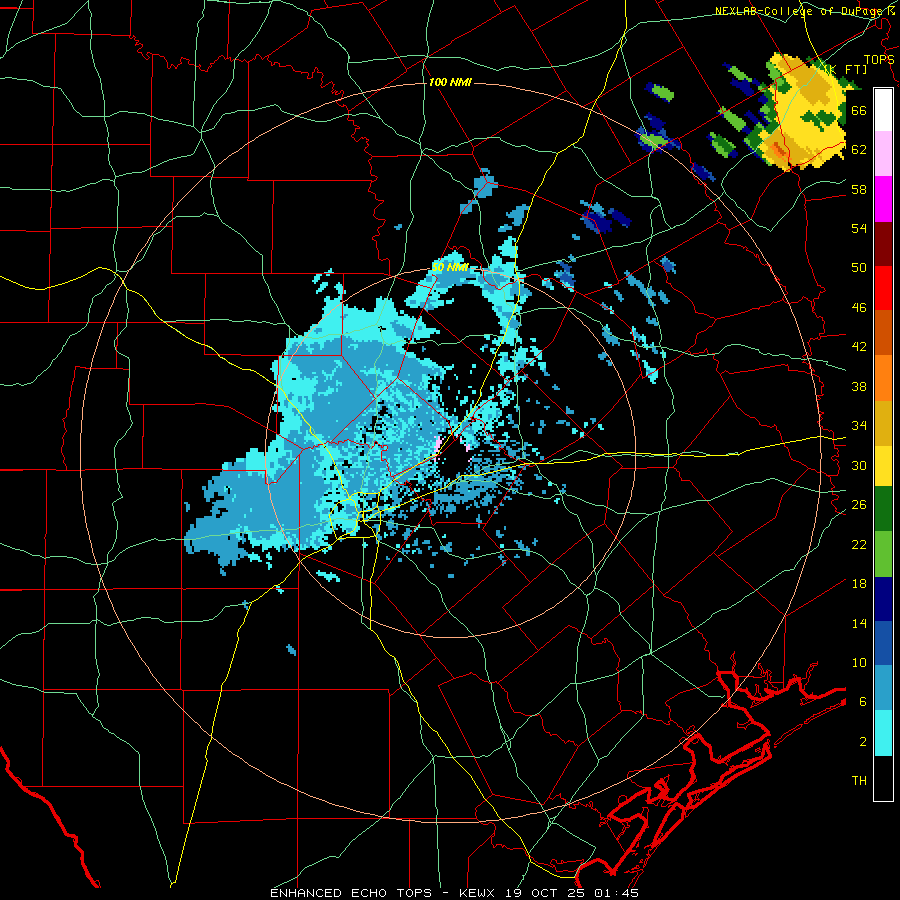Click the '46' legend value

(859, 307)
